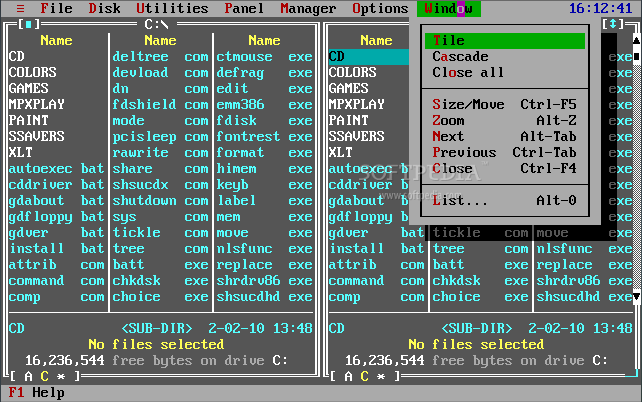This screenshot has width=642, height=402.
Task: Click the right panel zoom arrow icon
Action: click(x=613, y=24)
